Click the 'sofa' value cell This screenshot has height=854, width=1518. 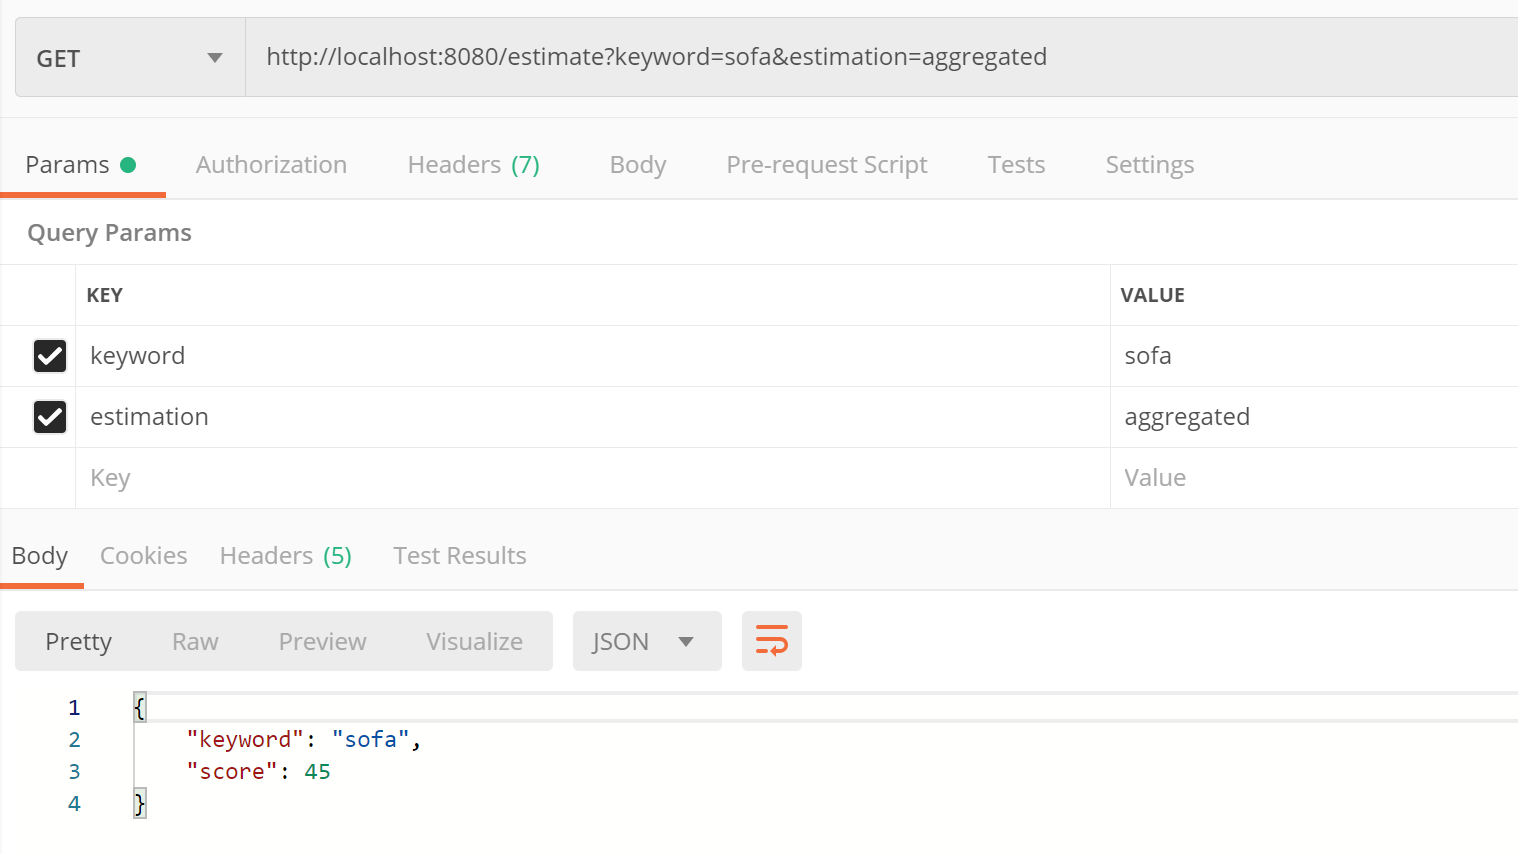pos(1314,356)
